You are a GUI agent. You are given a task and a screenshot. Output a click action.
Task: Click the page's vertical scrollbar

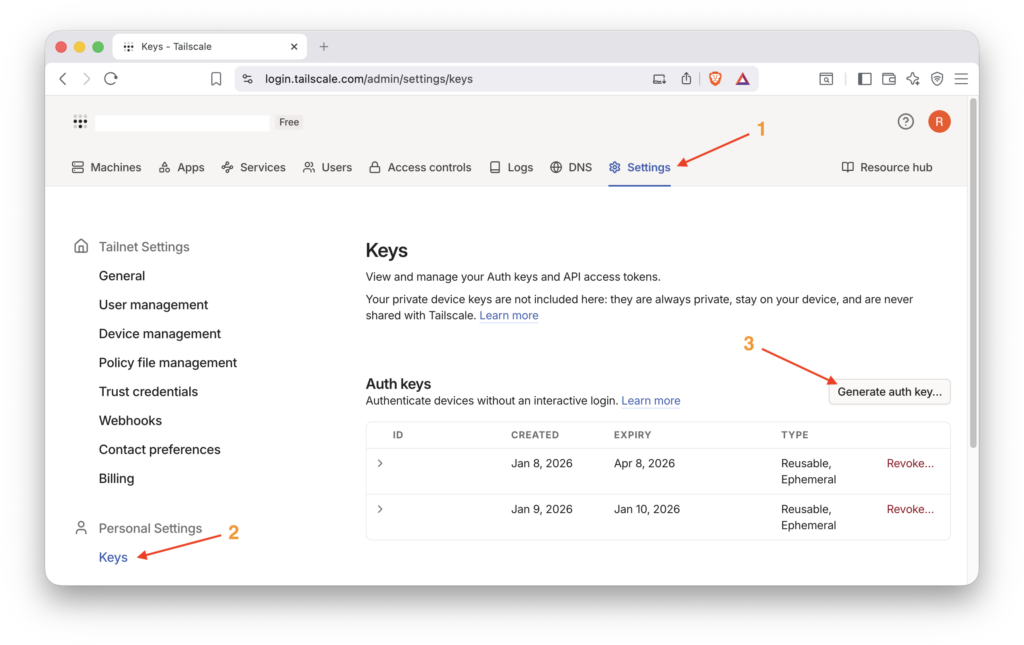(973, 300)
